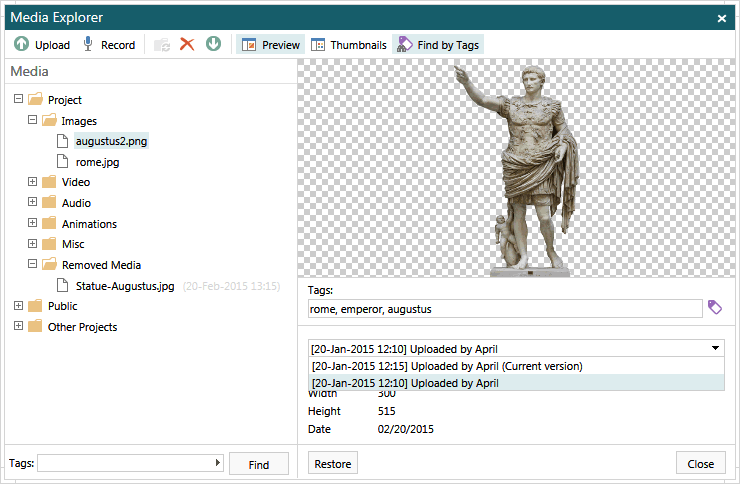Select the Audio folder label
The width and height of the screenshot is (740, 484).
pyautogui.click(x=76, y=203)
